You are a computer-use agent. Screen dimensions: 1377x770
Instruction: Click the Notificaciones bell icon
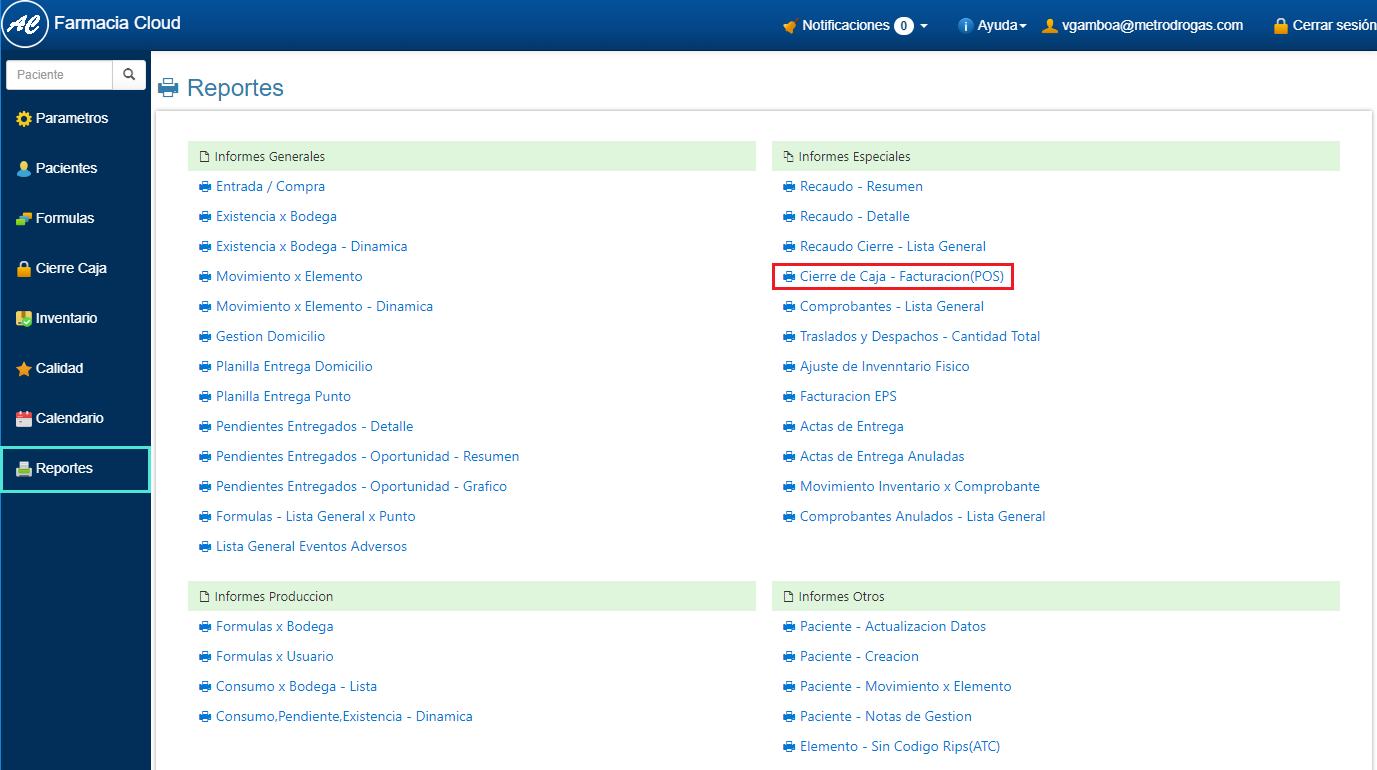coord(790,26)
